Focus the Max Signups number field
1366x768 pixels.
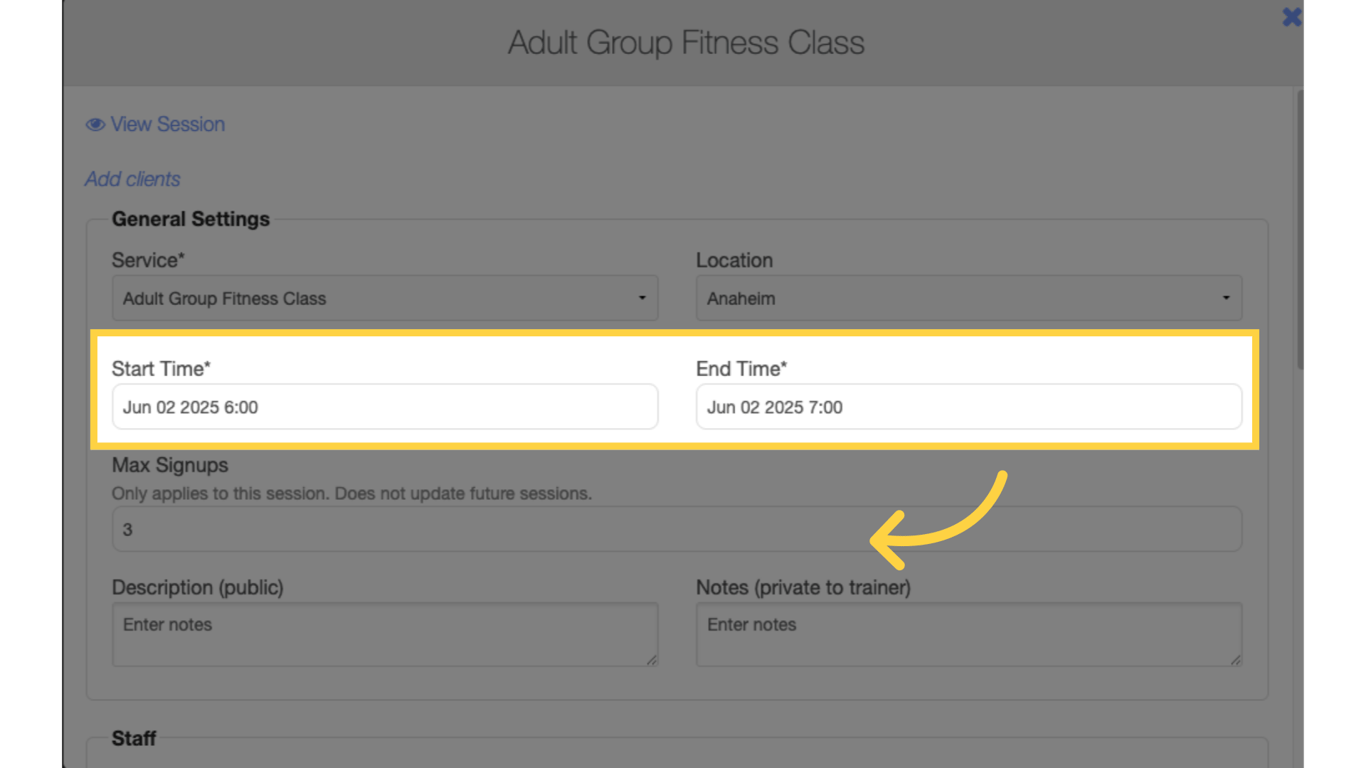click(676, 529)
